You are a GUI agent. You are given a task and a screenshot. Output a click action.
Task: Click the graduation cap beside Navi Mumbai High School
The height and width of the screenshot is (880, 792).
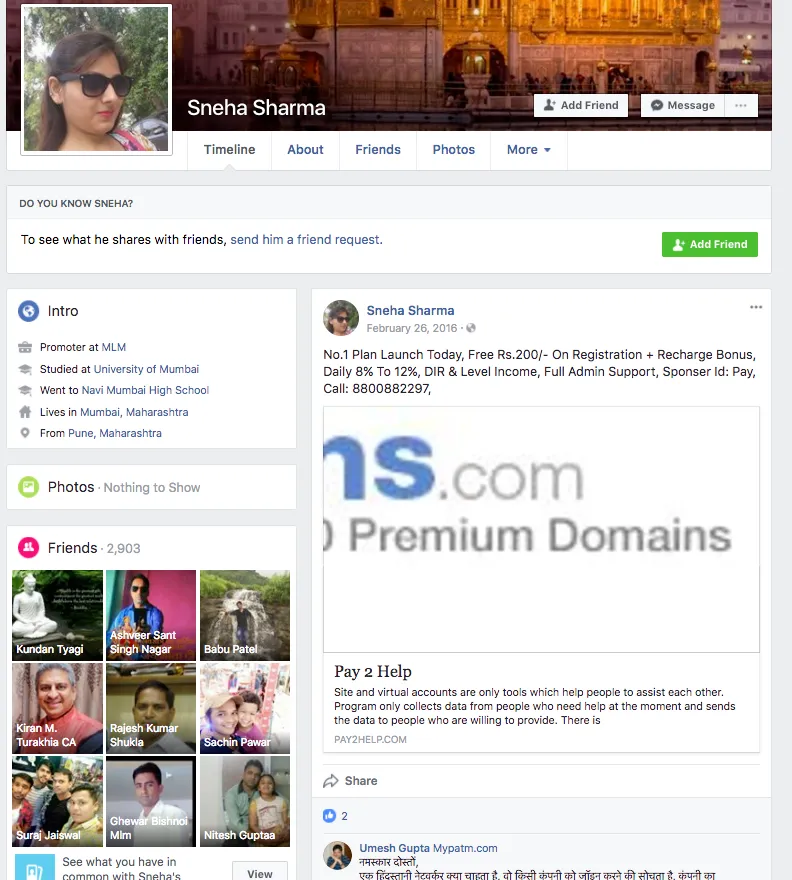[25, 390]
